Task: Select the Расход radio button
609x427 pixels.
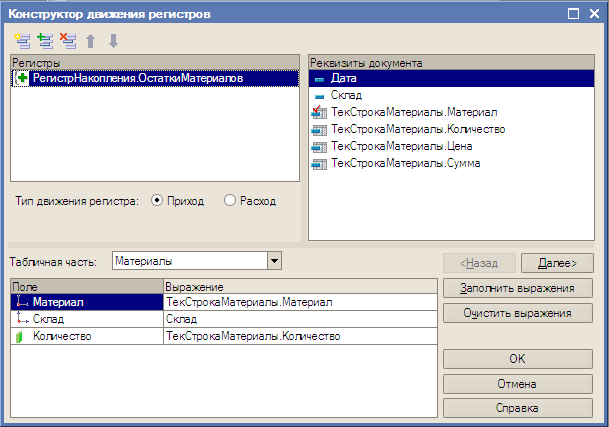Action: [230, 200]
